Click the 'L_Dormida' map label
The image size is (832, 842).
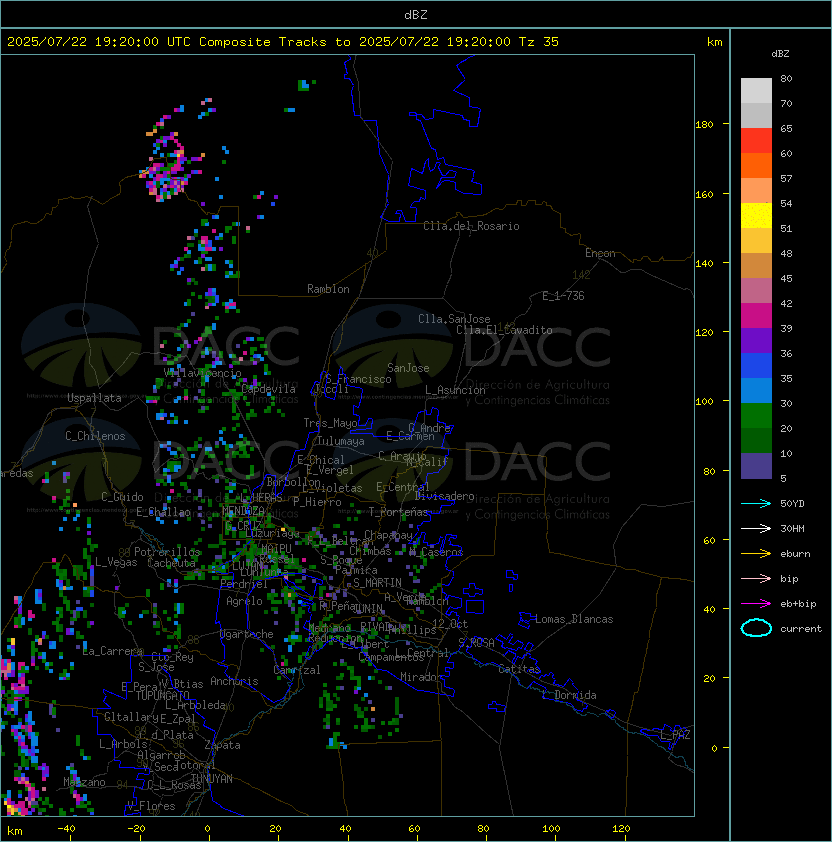(569, 695)
